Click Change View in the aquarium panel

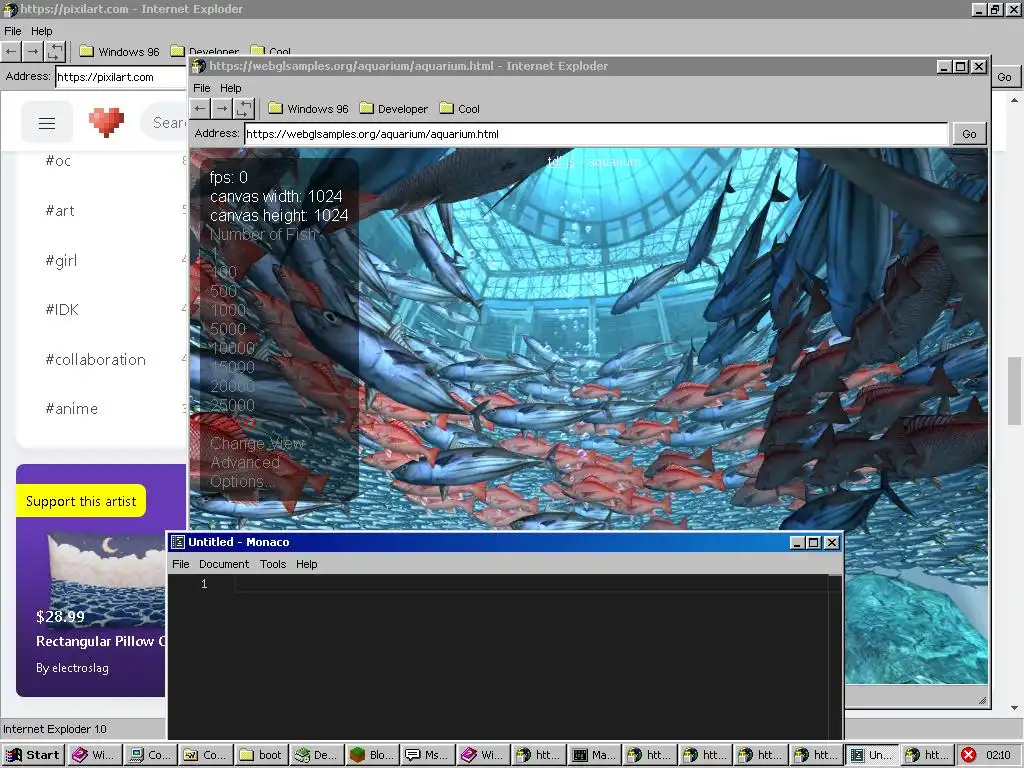(x=257, y=443)
